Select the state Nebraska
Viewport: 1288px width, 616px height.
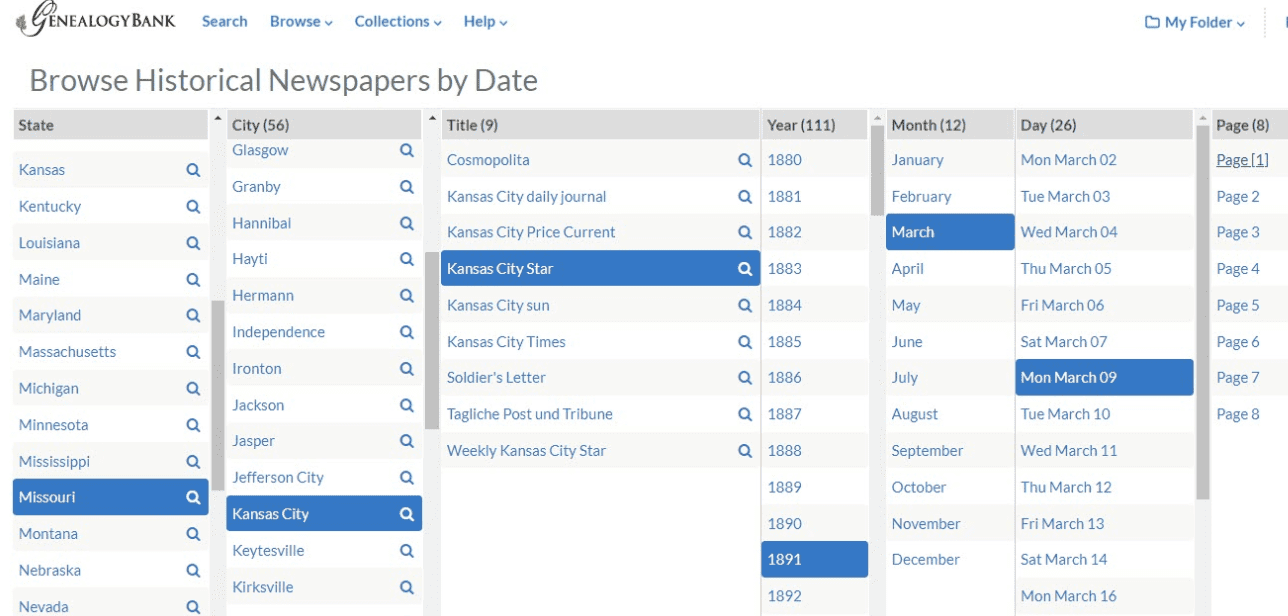point(50,570)
